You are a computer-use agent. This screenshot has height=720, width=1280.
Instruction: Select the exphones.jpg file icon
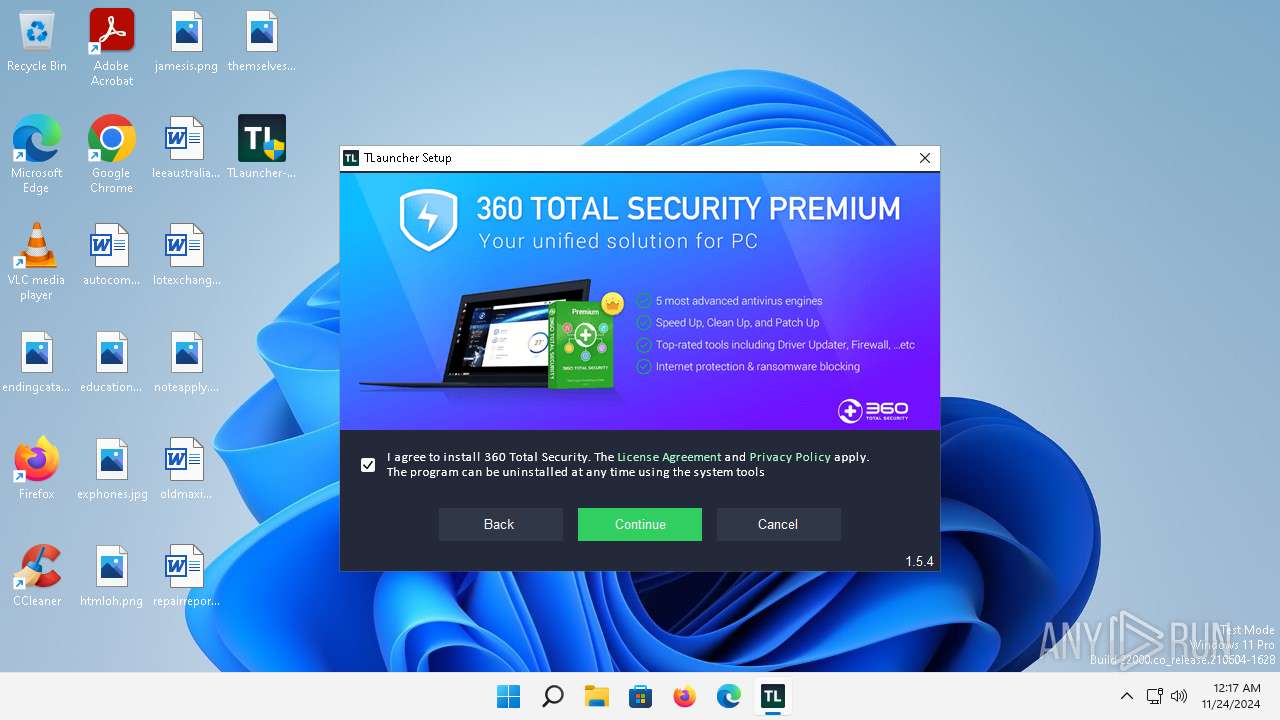pyautogui.click(x=112, y=469)
